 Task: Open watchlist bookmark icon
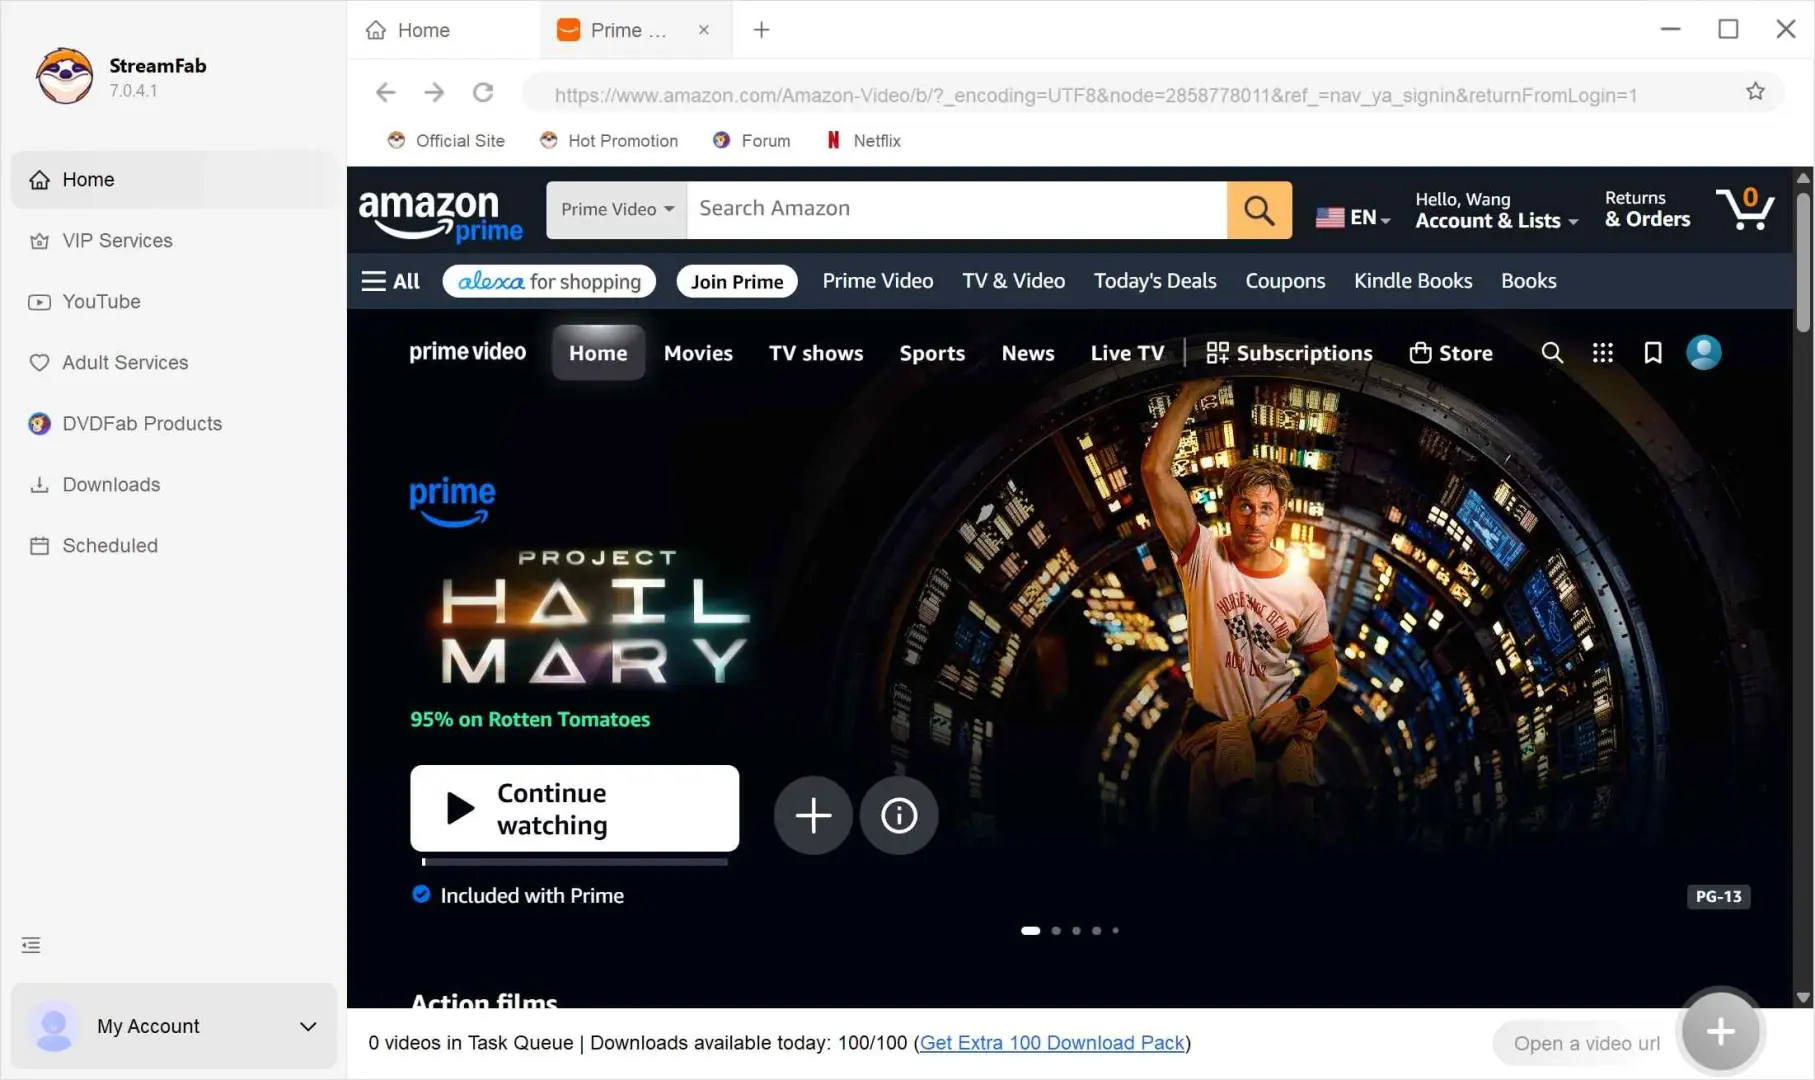[1653, 353]
